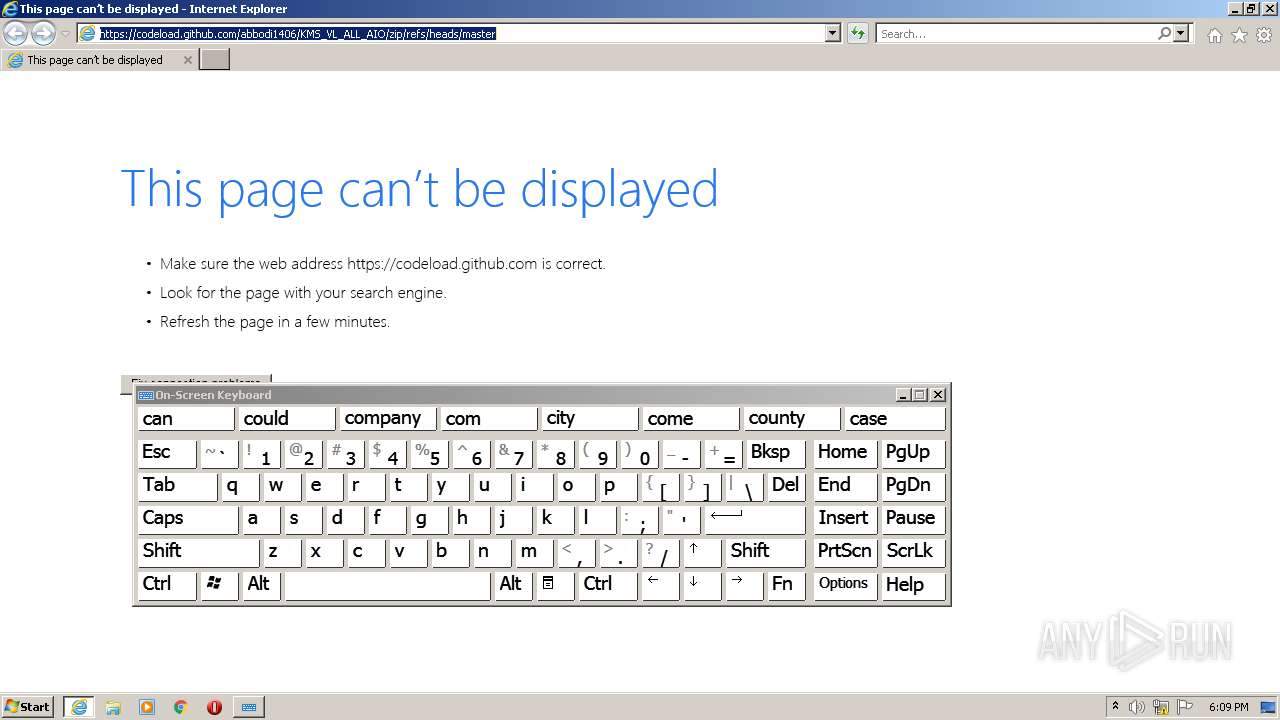Image resolution: width=1280 pixels, height=720 pixels.
Task: Toggle the right Ctrl key
Action: coord(608,585)
